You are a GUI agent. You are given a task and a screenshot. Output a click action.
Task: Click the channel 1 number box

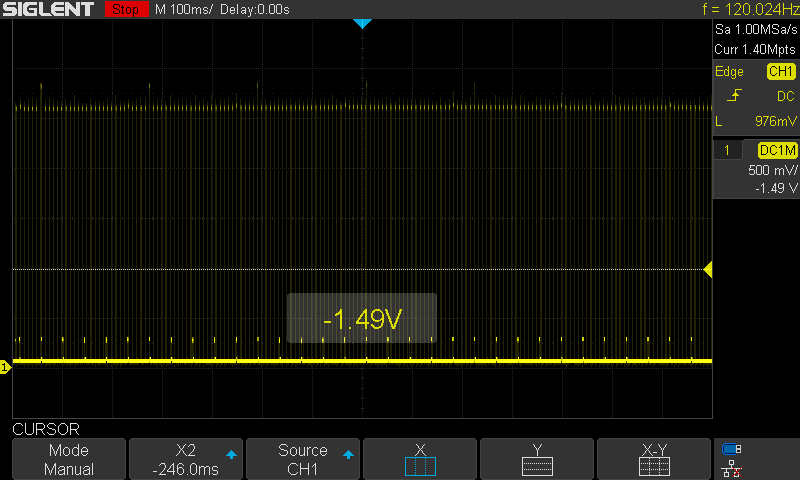727,150
